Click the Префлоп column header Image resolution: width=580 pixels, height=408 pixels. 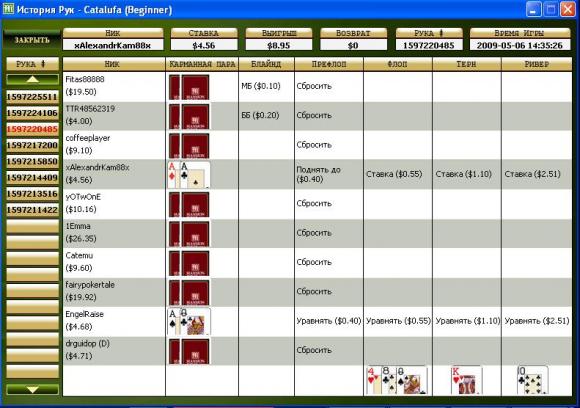click(329, 64)
